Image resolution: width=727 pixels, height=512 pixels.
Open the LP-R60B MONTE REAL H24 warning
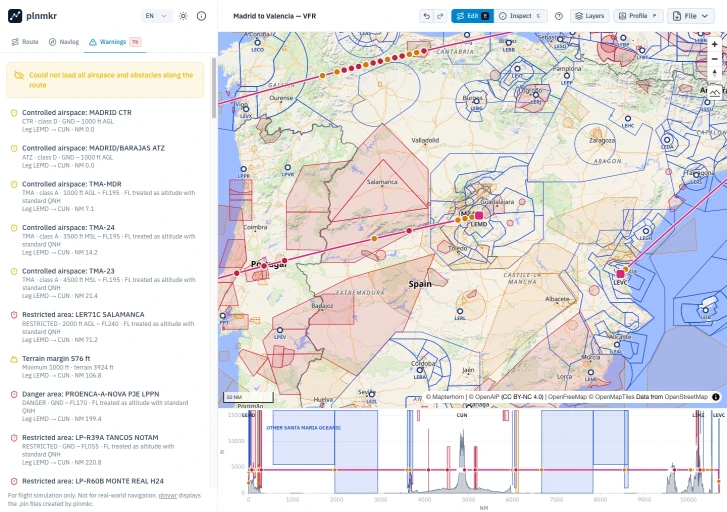click(106, 481)
